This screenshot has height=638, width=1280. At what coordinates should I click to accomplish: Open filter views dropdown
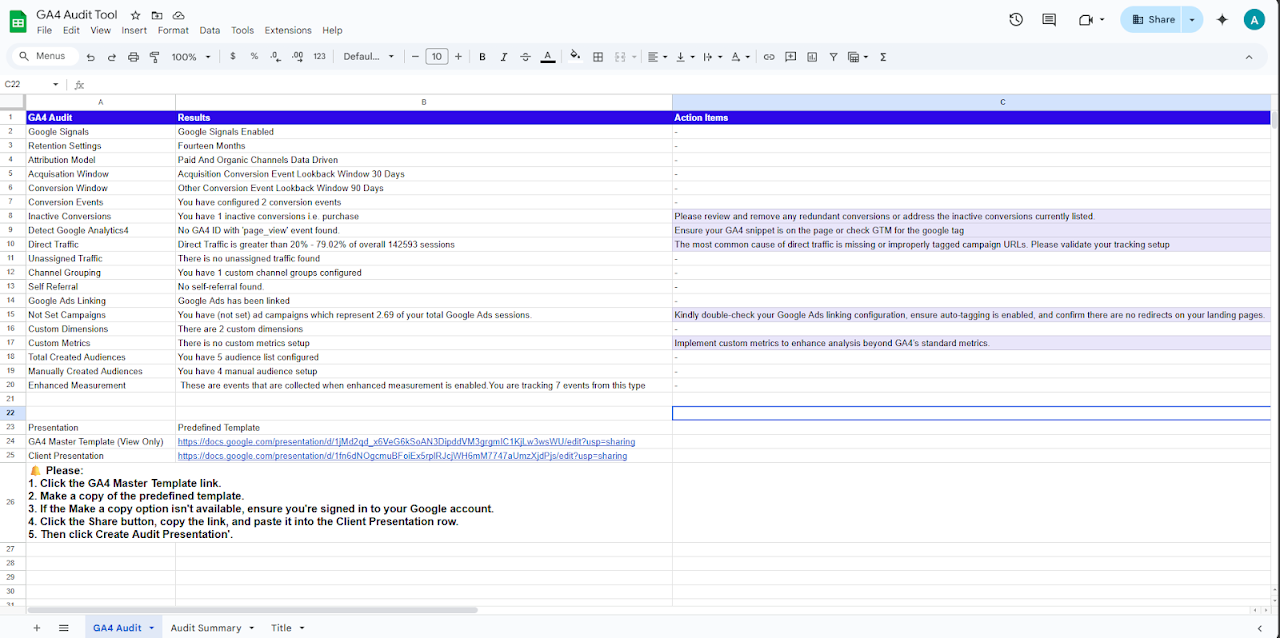tap(858, 57)
